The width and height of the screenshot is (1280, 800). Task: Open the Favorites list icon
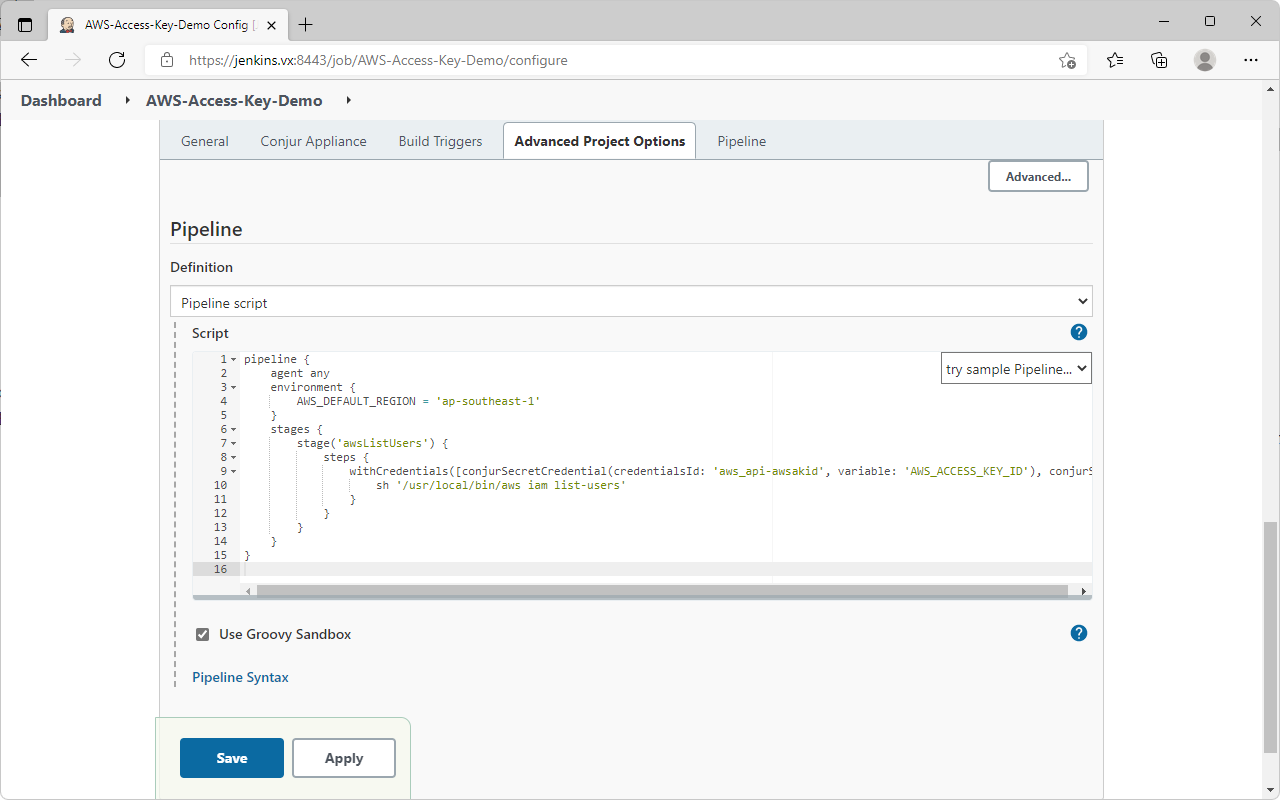1115,60
